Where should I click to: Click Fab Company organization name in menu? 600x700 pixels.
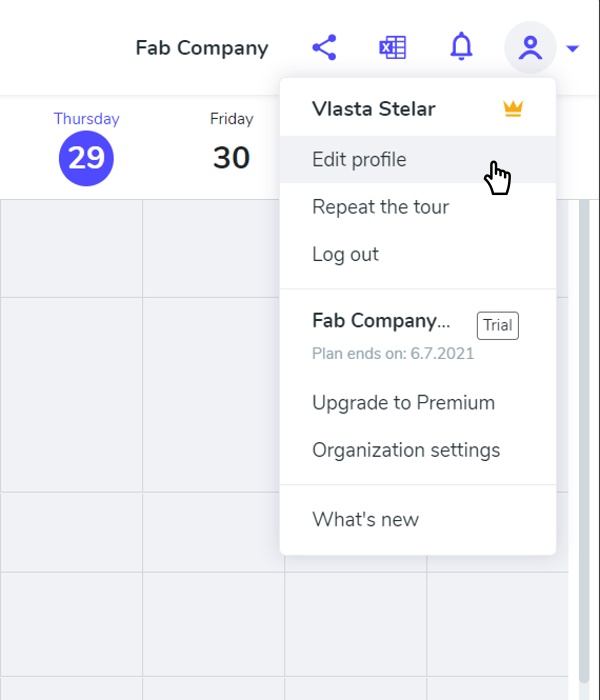(381, 321)
